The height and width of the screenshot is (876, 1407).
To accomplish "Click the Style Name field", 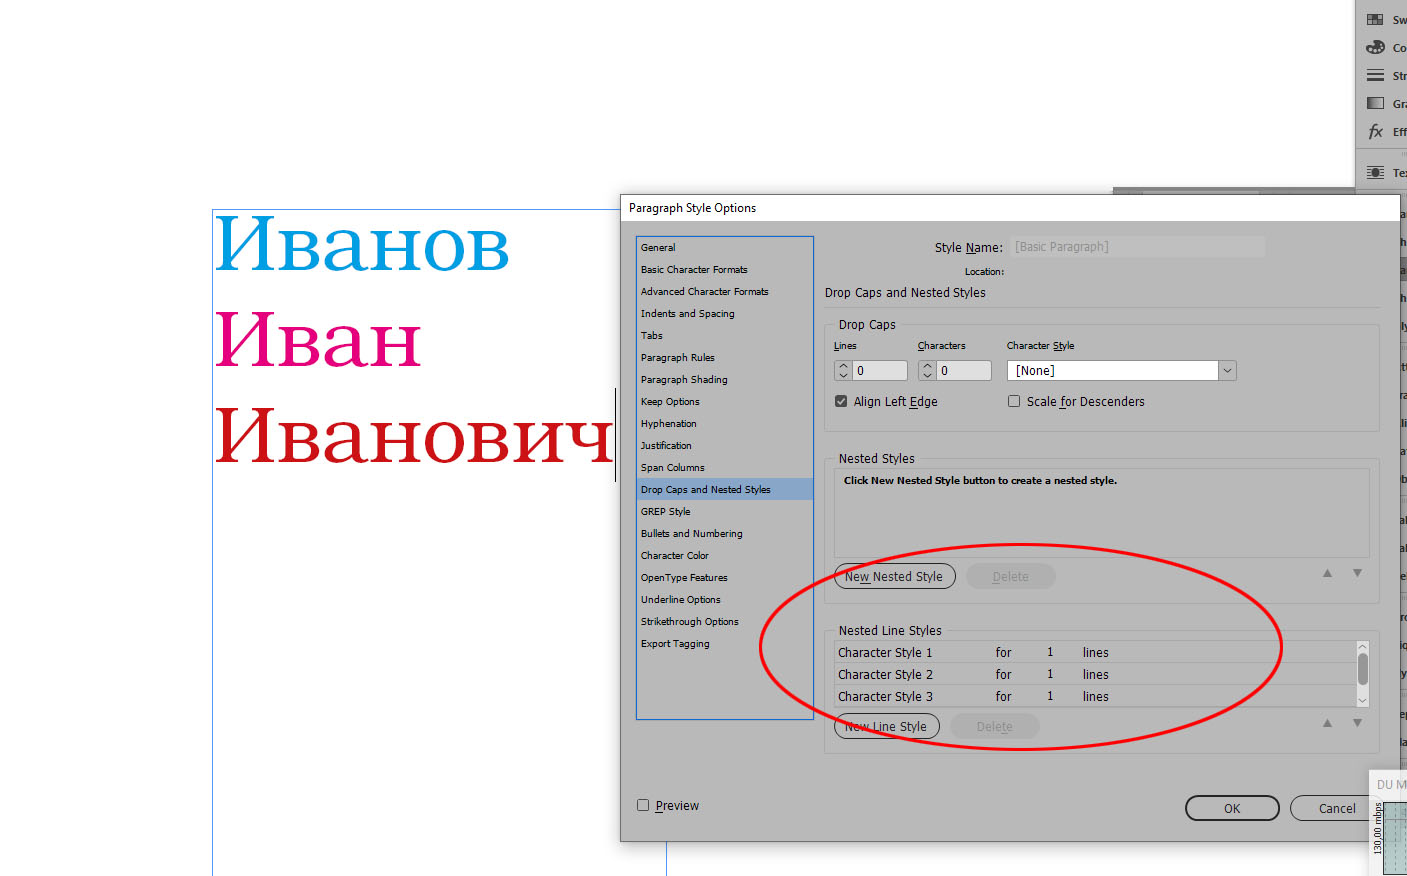I will 1137,247.
